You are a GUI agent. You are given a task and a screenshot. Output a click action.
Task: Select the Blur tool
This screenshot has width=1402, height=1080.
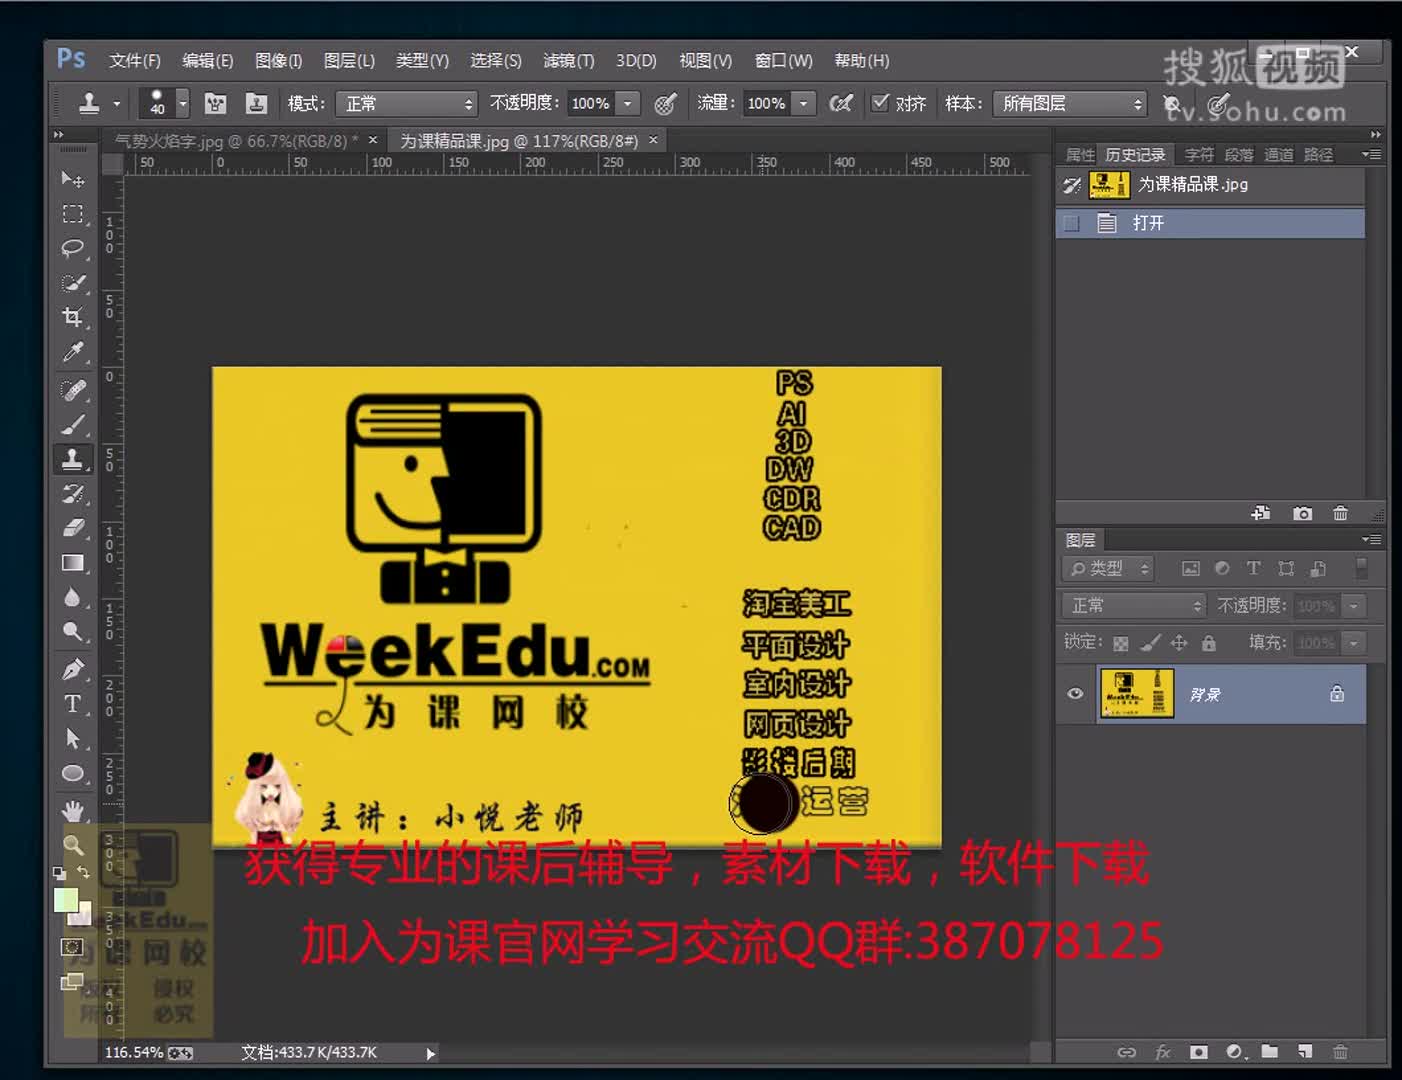pyautogui.click(x=72, y=597)
